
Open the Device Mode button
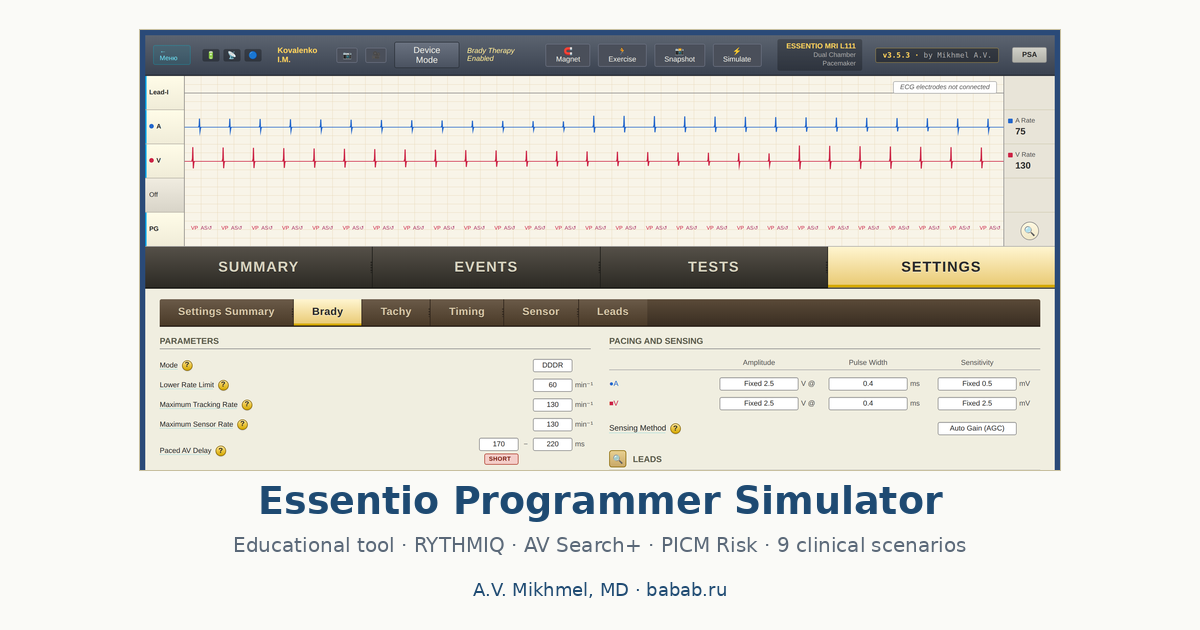pyautogui.click(x=427, y=55)
